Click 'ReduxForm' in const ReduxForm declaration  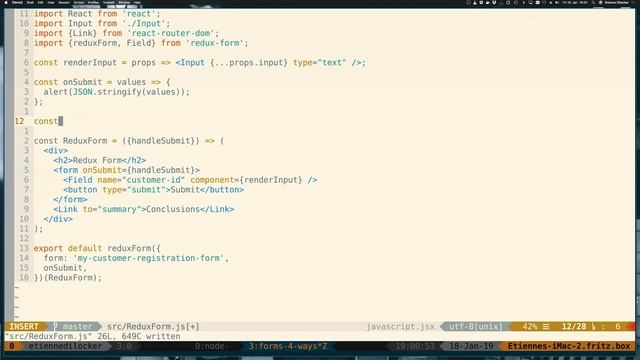[85, 141]
